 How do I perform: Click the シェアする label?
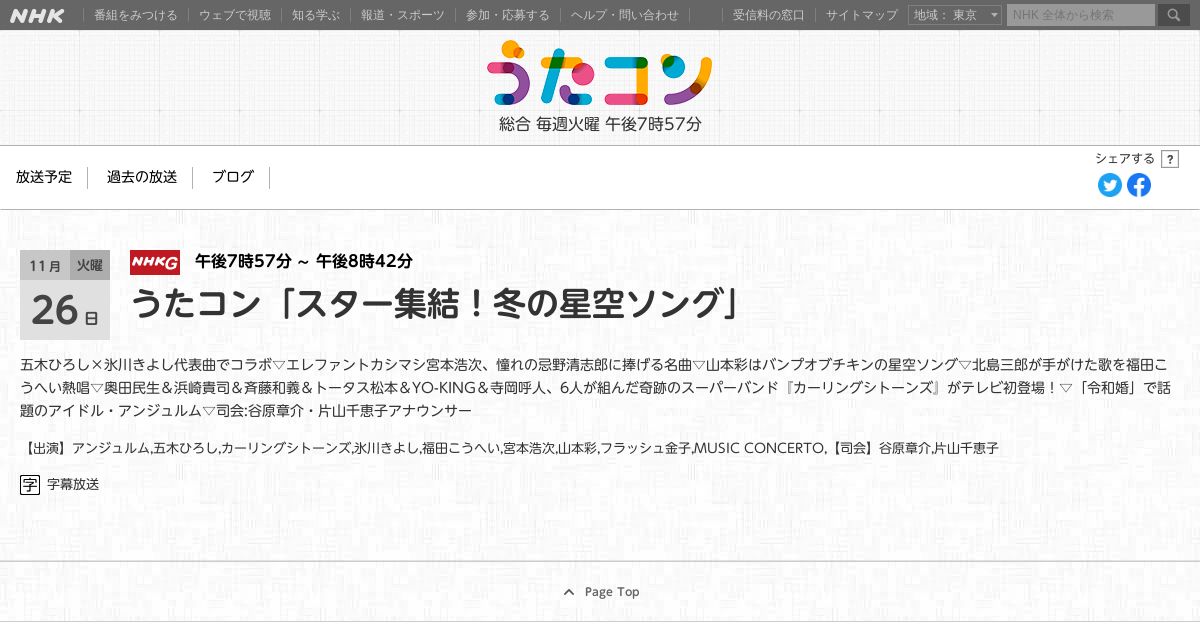(1125, 159)
